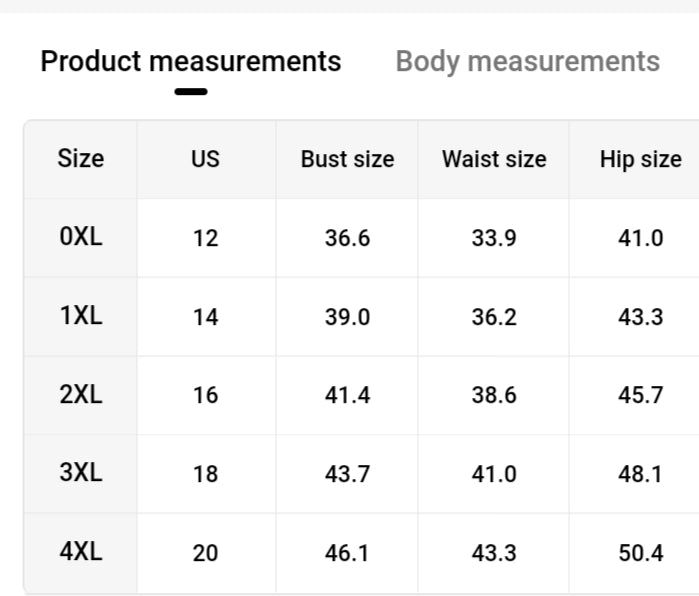Open the Body measurements tab

(527, 62)
